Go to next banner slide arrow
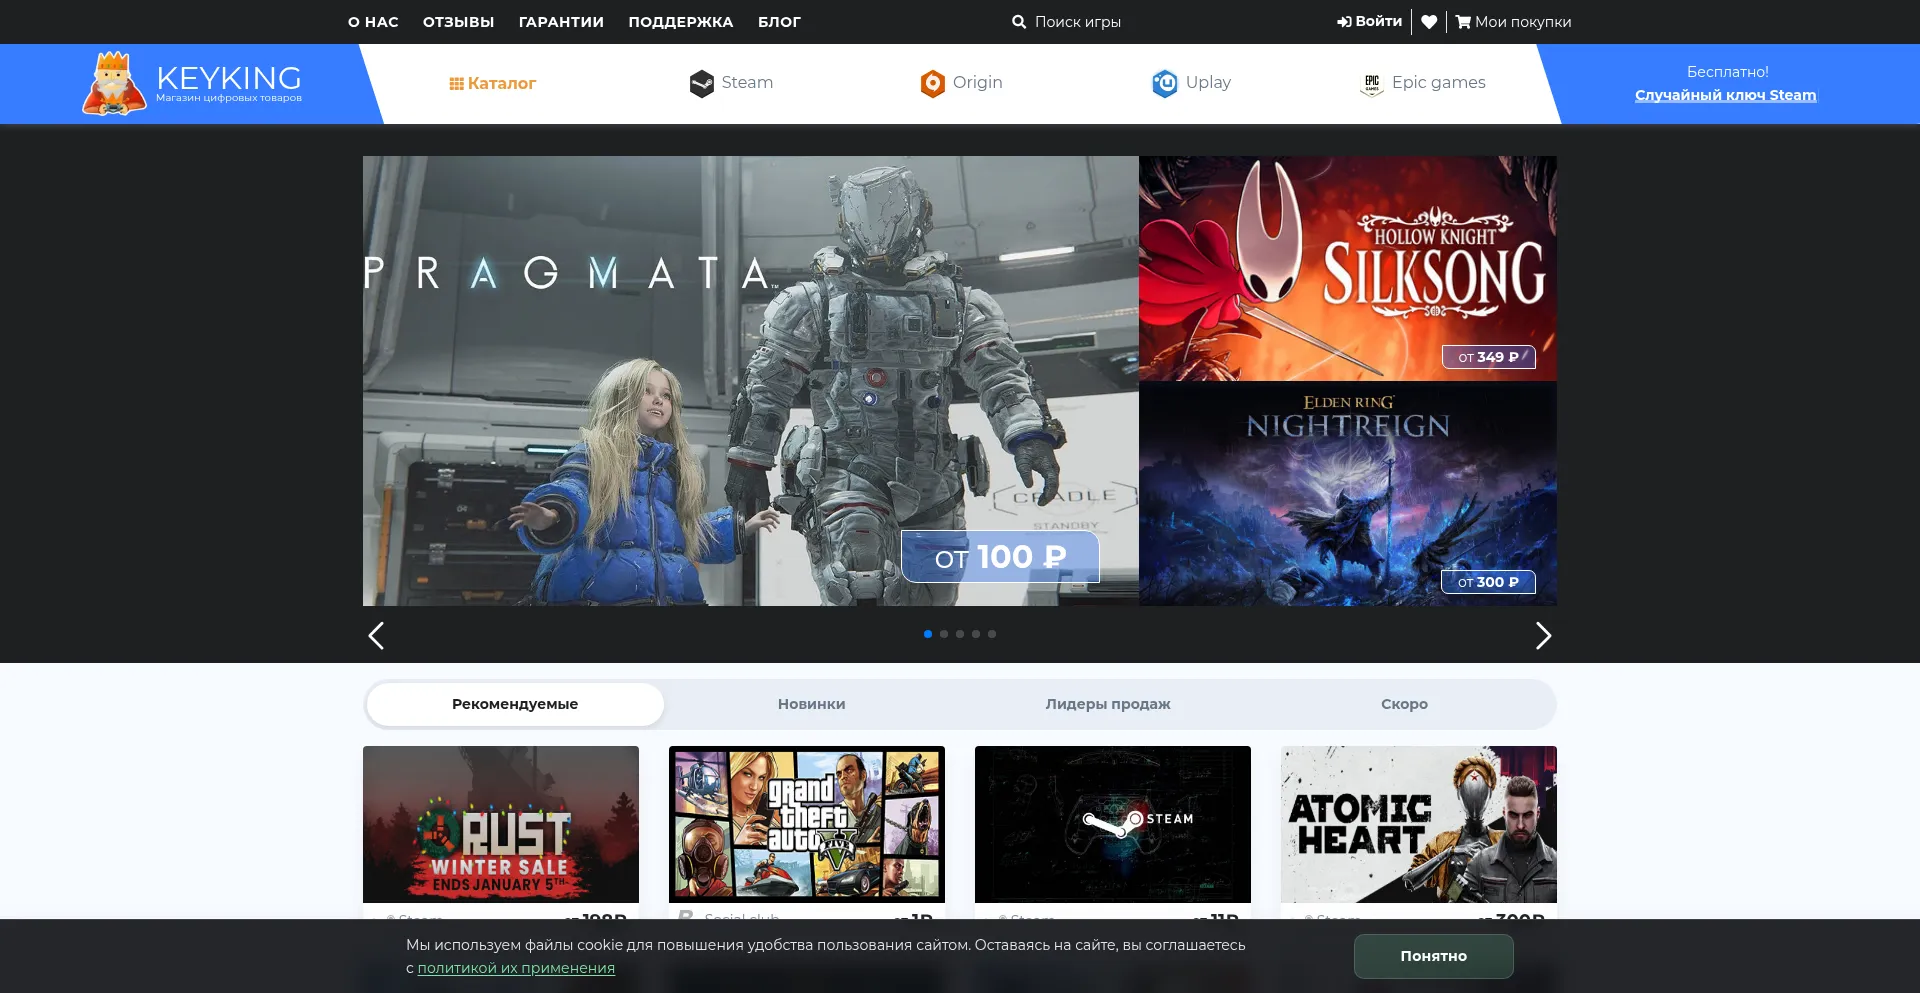Screen dimensions: 1920x993 pos(1543,636)
